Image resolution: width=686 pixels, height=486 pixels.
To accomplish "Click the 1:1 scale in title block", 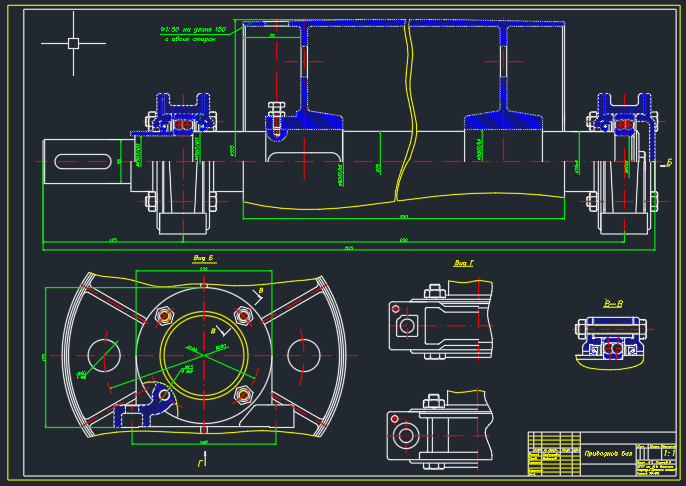I will (669, 453).
